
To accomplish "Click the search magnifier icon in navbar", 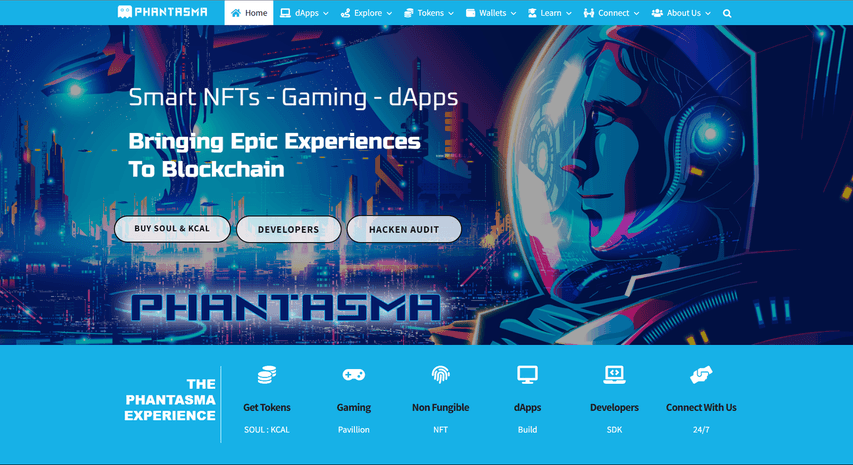I will pyautogui.click(x=727, y=14).
